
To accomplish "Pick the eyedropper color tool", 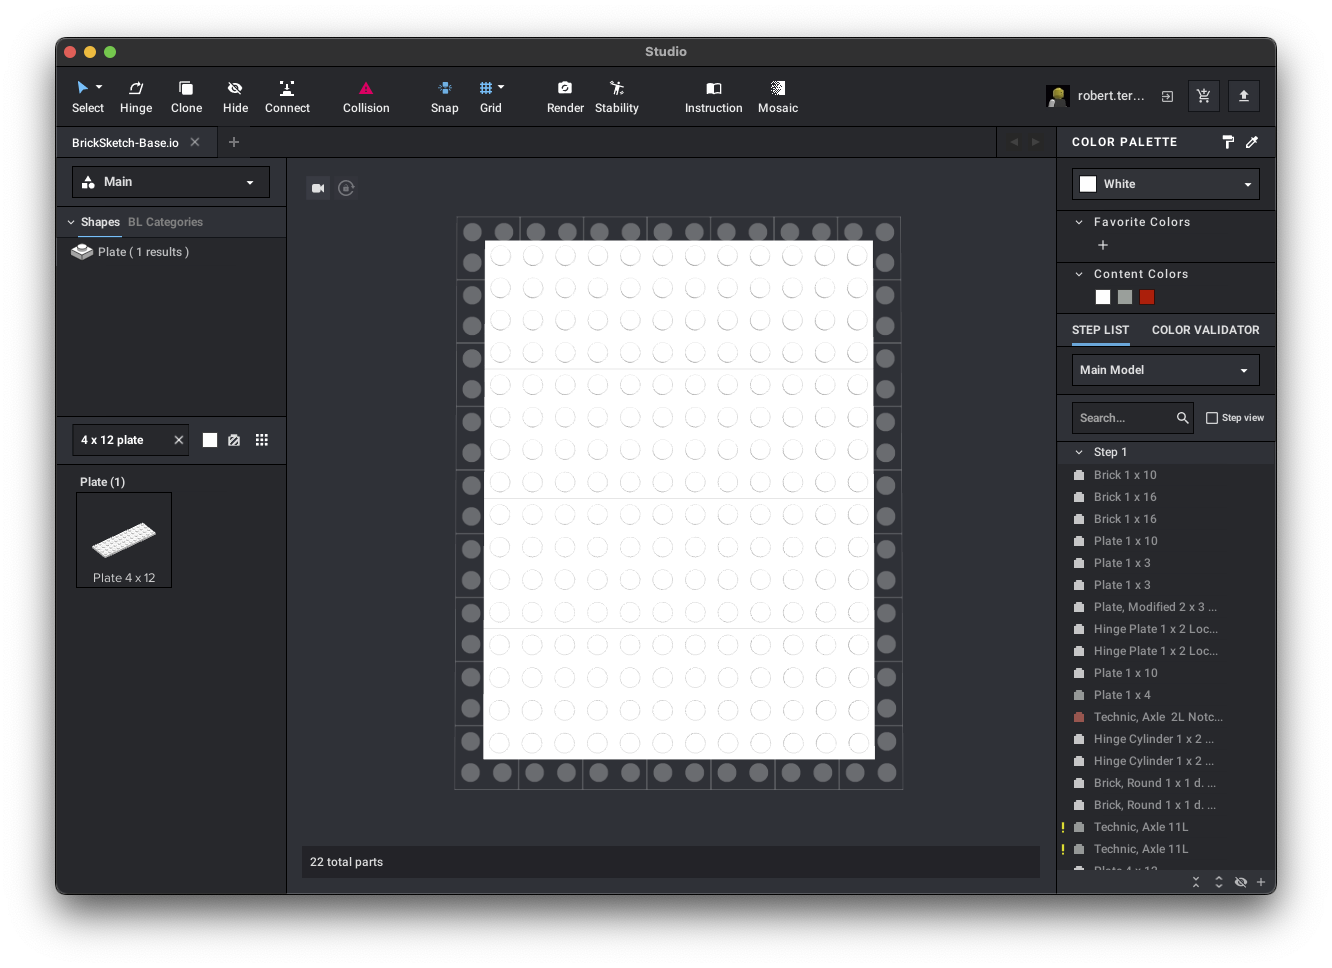I will (x=1252, y=142).
